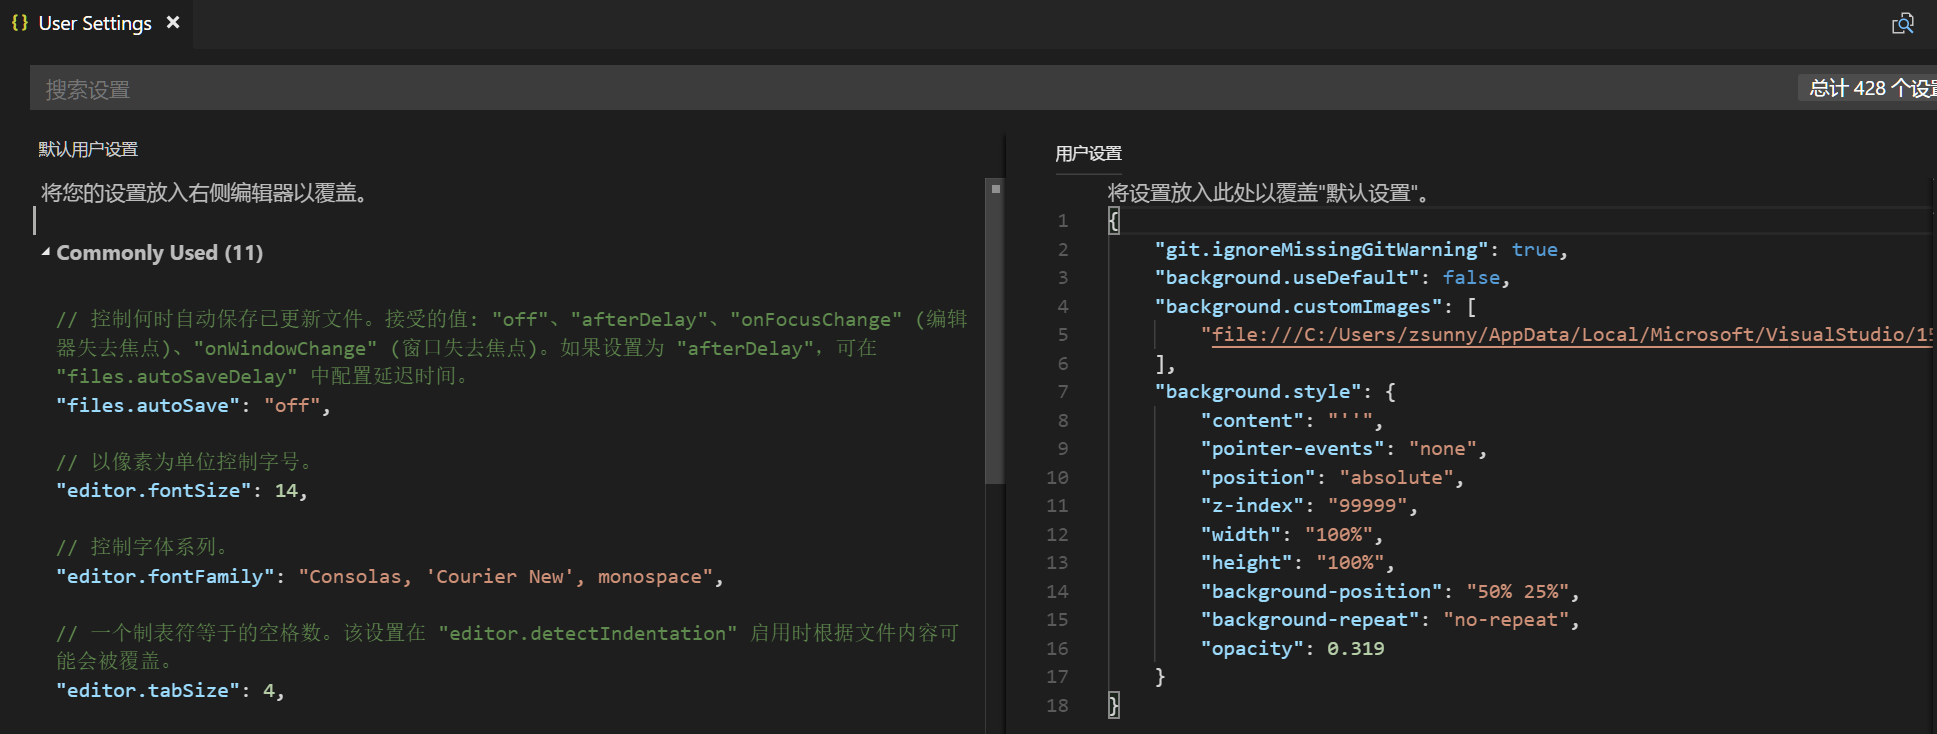Click the "z-index": "99999" line
Image resolution: width=1937 pixels, height=734 pixels.
coord(1309,505)
